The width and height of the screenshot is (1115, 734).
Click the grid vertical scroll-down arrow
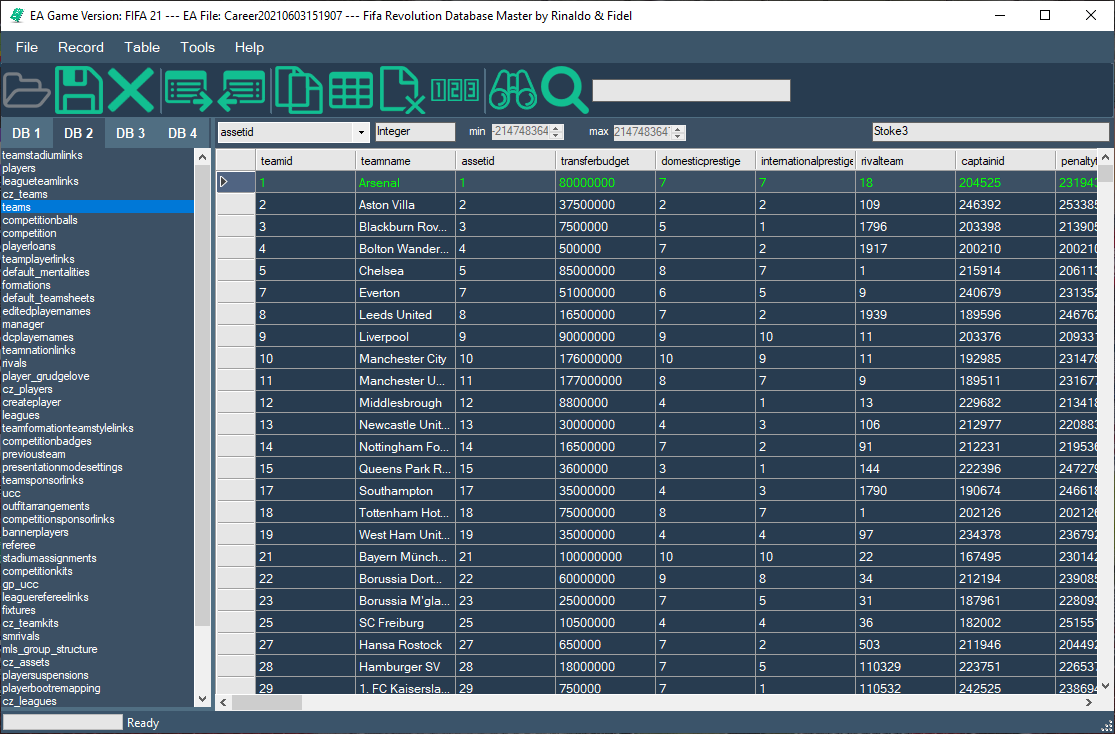[x=1105, y=686]
